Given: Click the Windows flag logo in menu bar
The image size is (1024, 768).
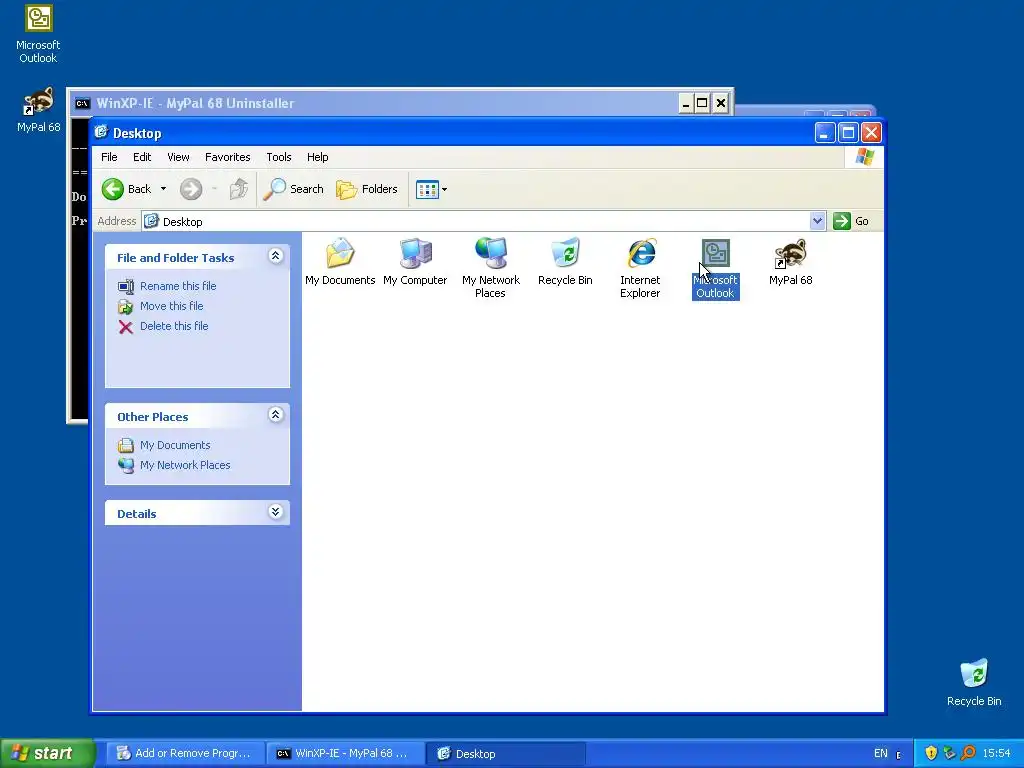Looking at the screenshot, I should tap(865, 157).
